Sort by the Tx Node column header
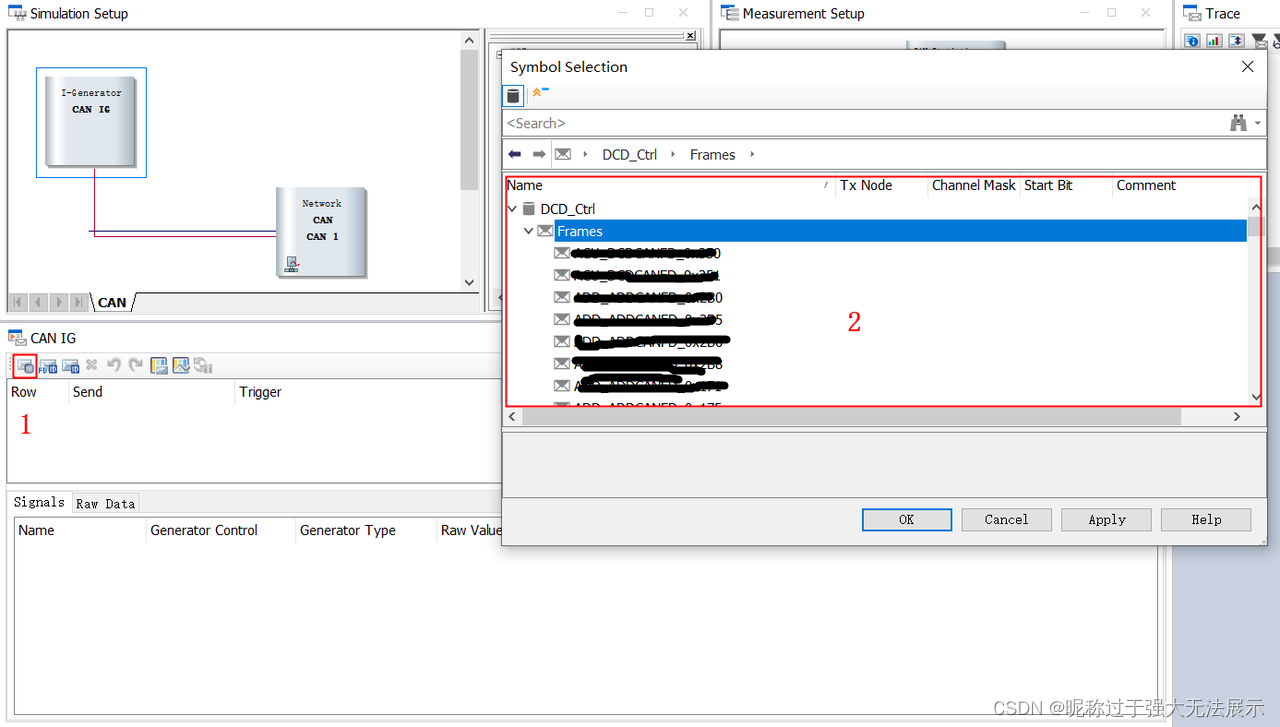 [x=881, y=185]
